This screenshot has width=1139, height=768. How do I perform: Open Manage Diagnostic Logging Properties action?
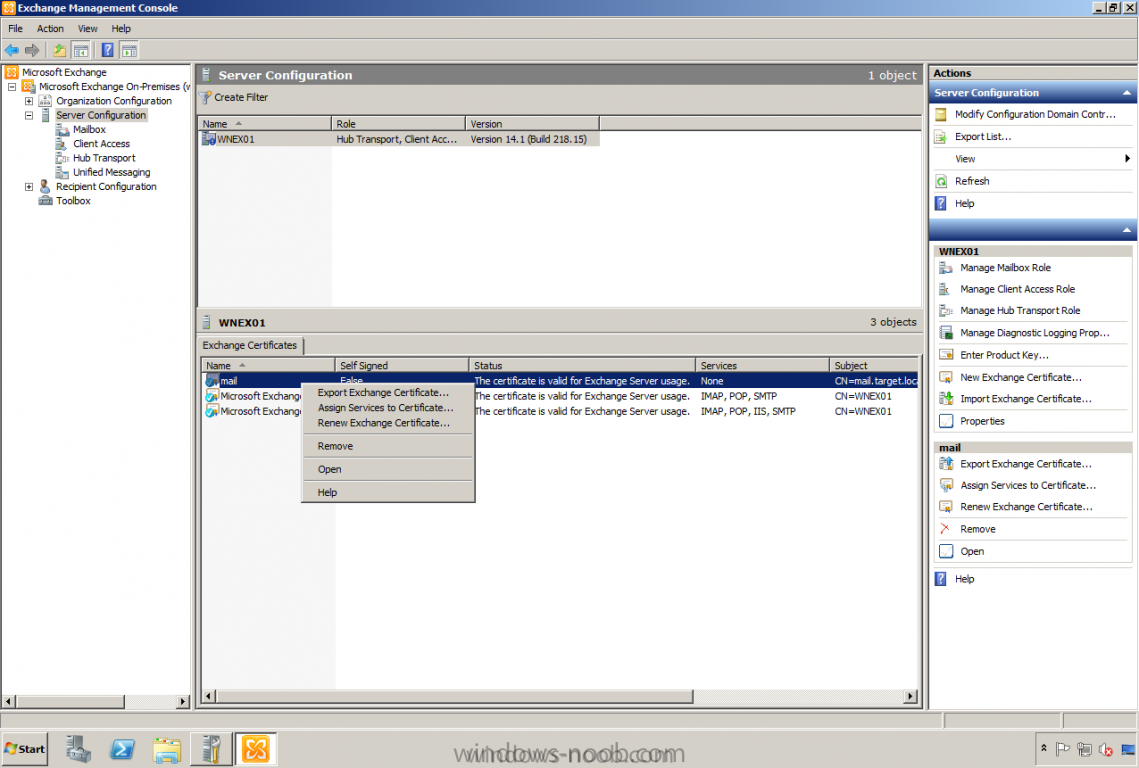[1034, 333]
